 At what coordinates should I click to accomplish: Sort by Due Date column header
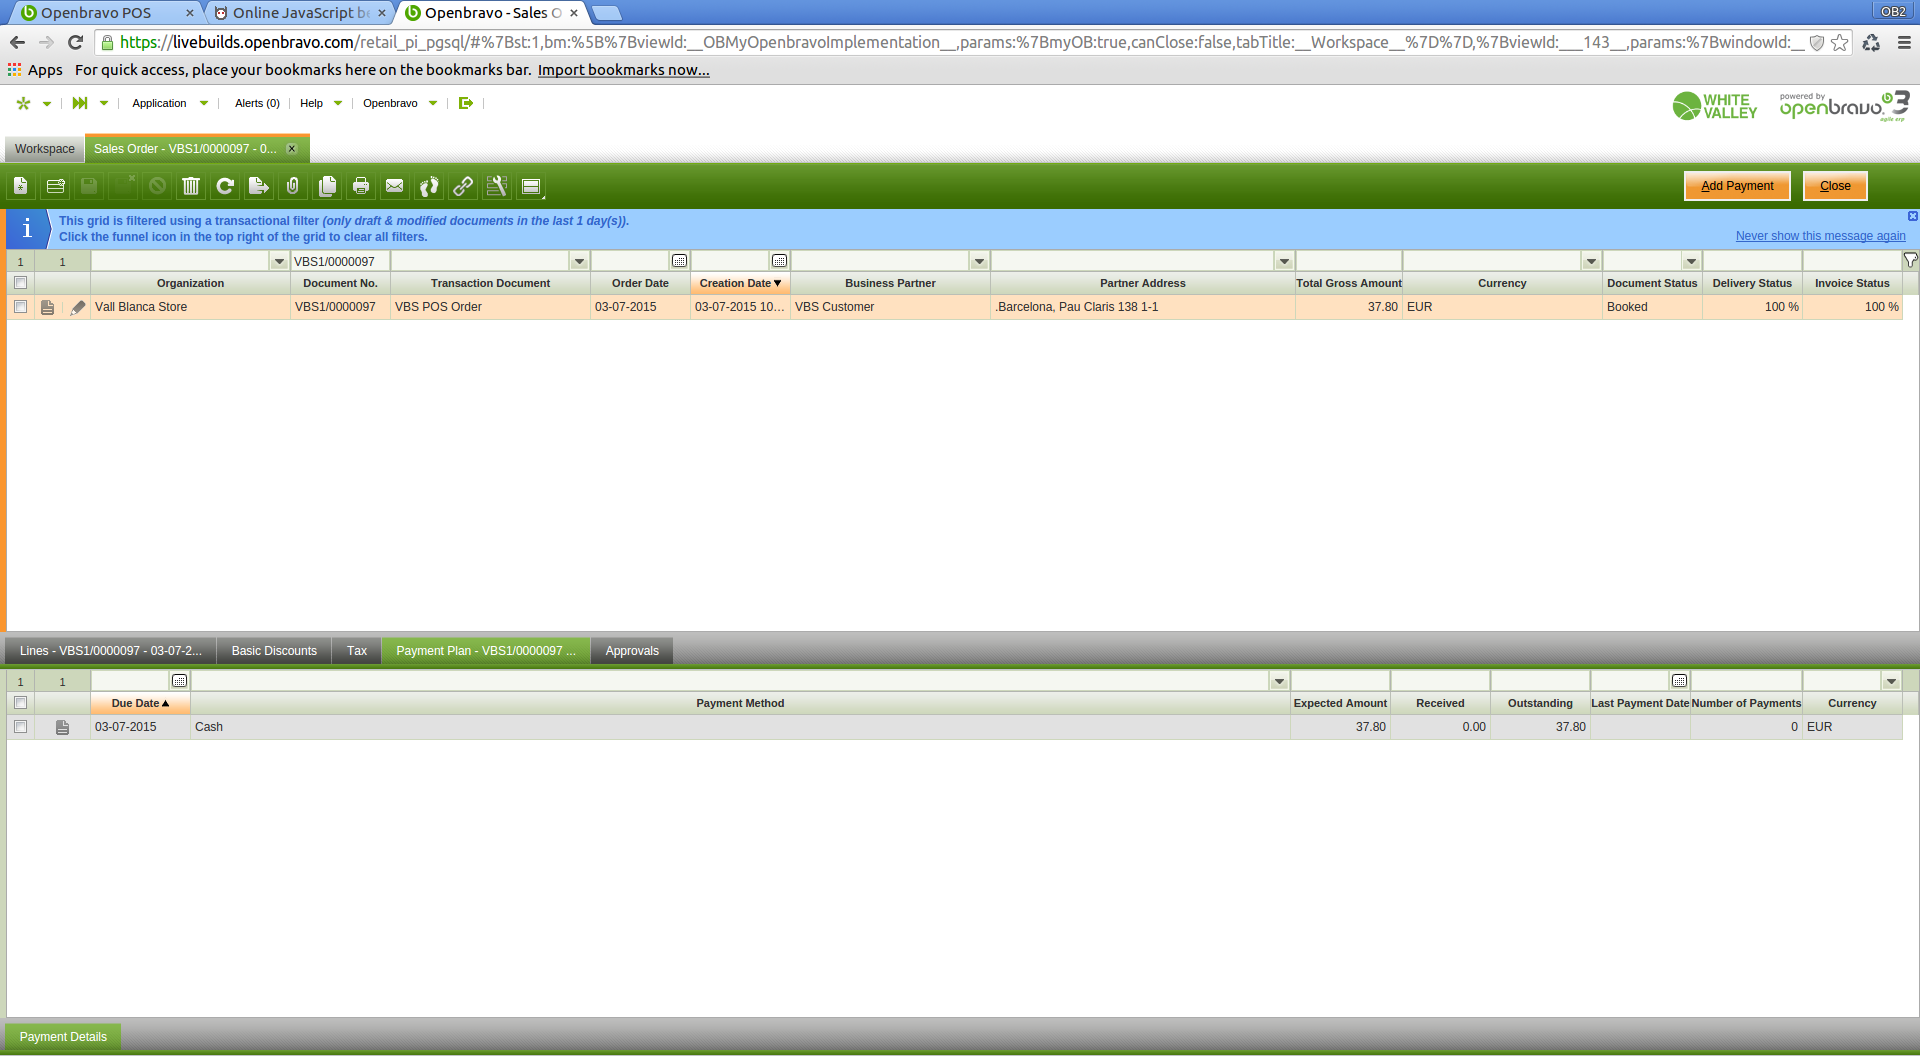coord(140,704)
